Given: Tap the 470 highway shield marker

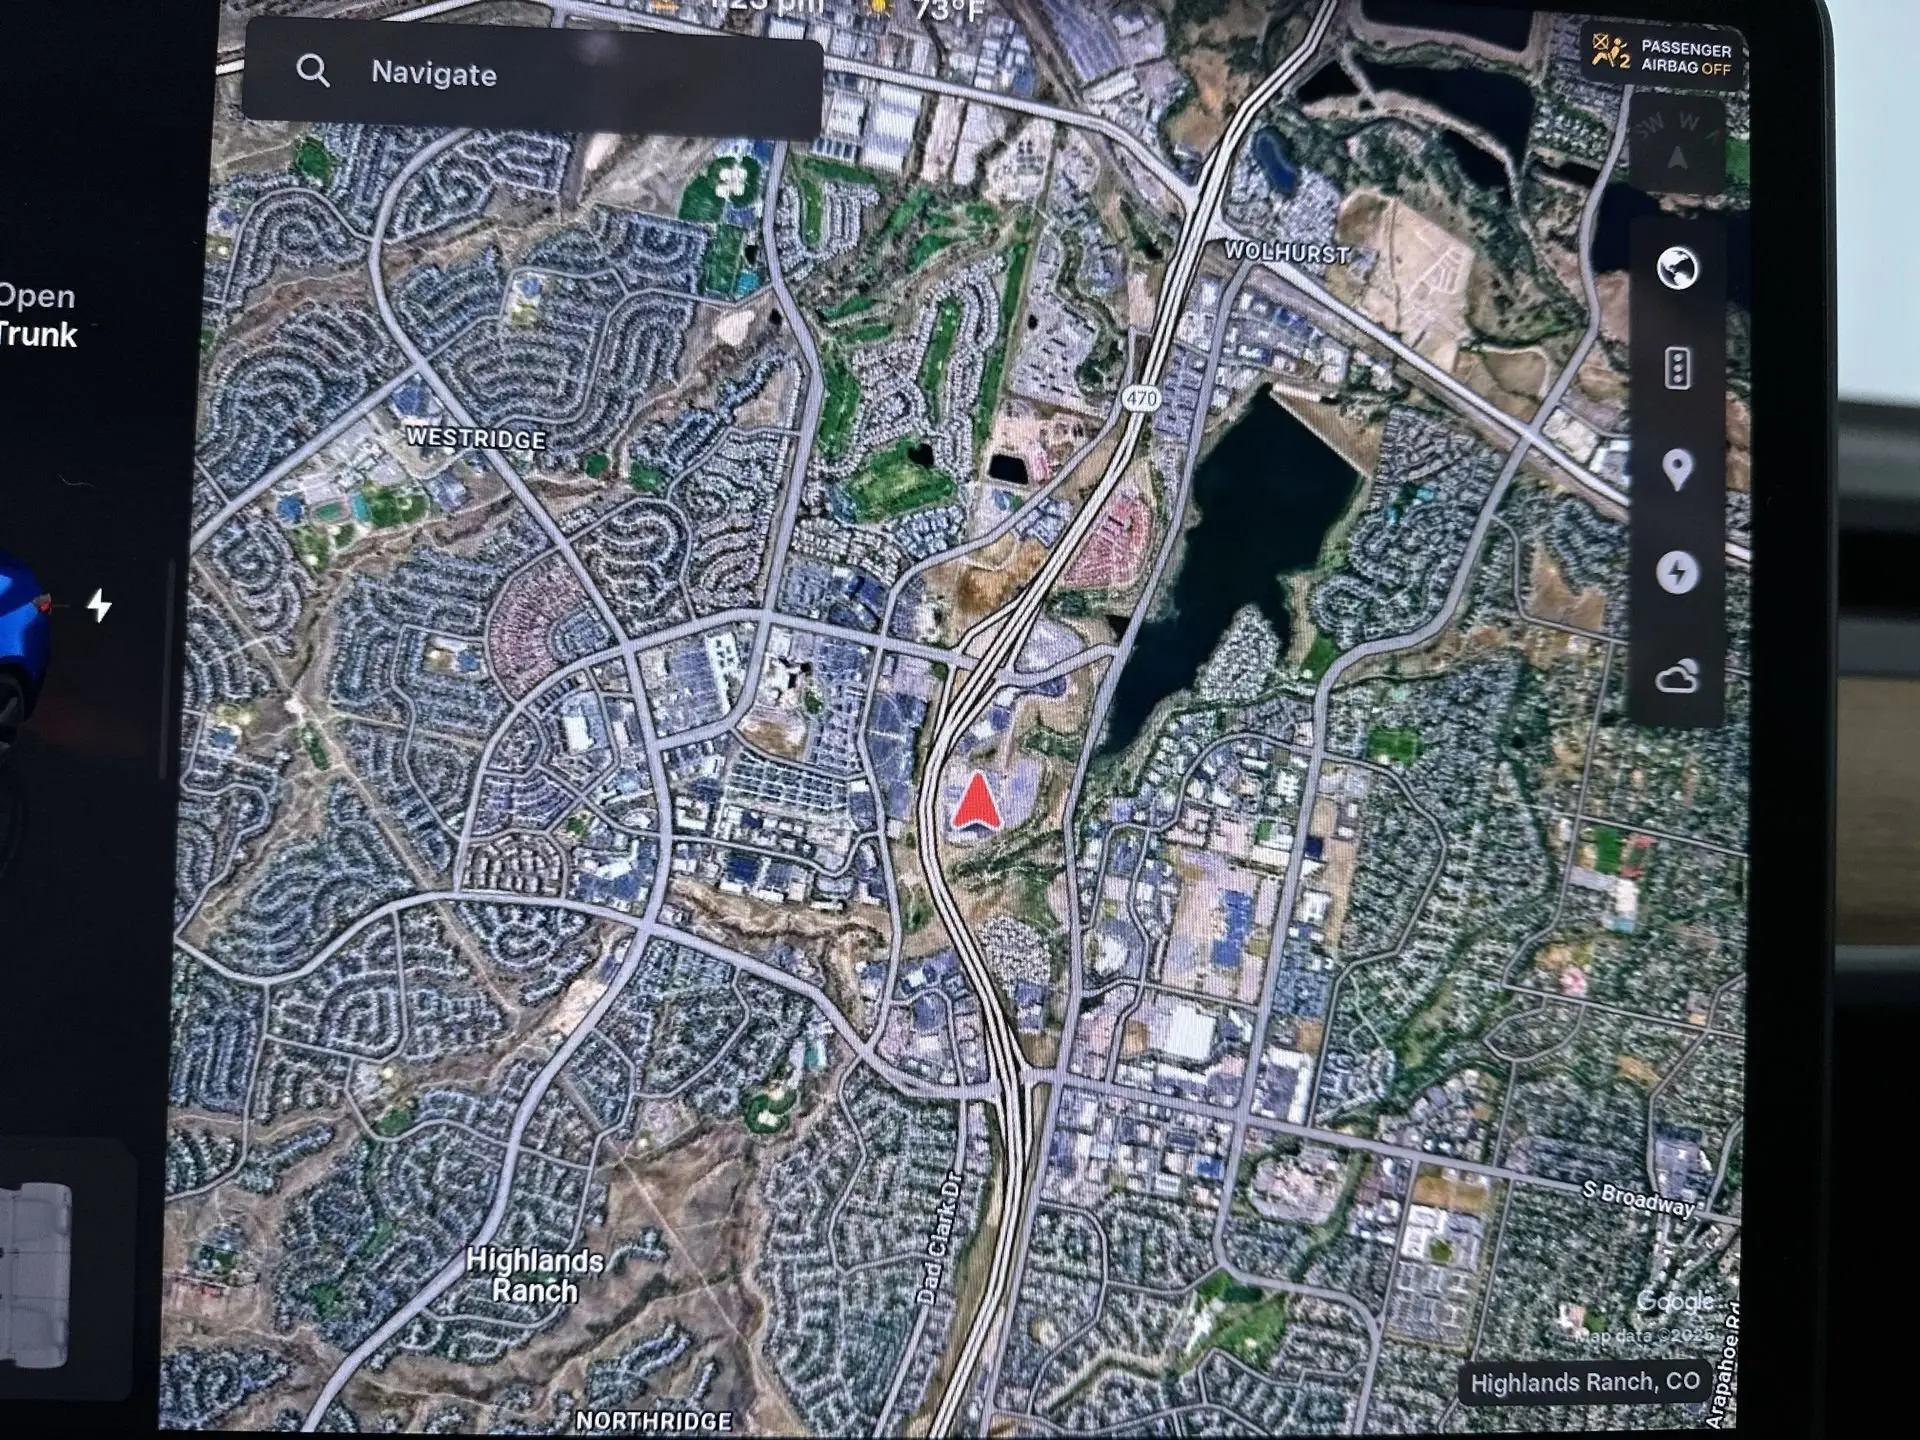Looking at the screenshot, I should [x=1141, y=398].
